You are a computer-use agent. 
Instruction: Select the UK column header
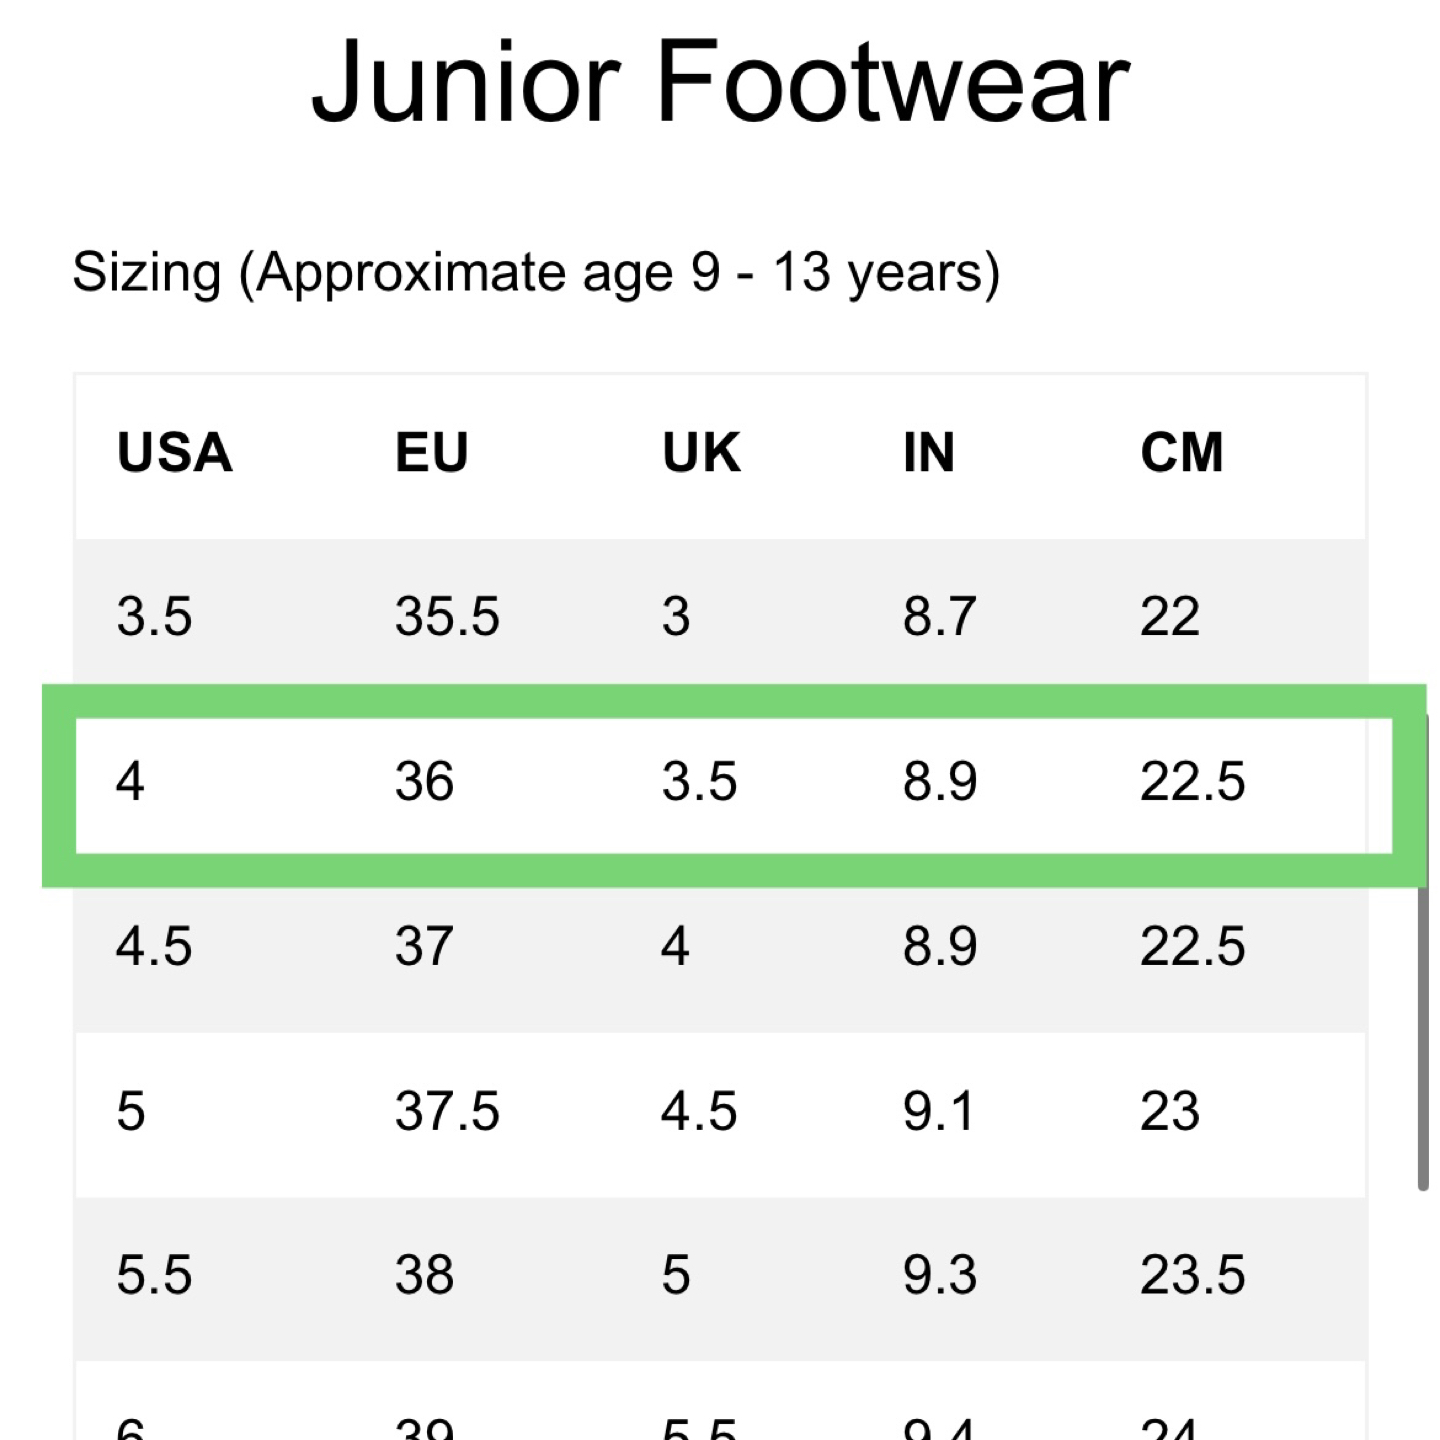coord(701,453)
